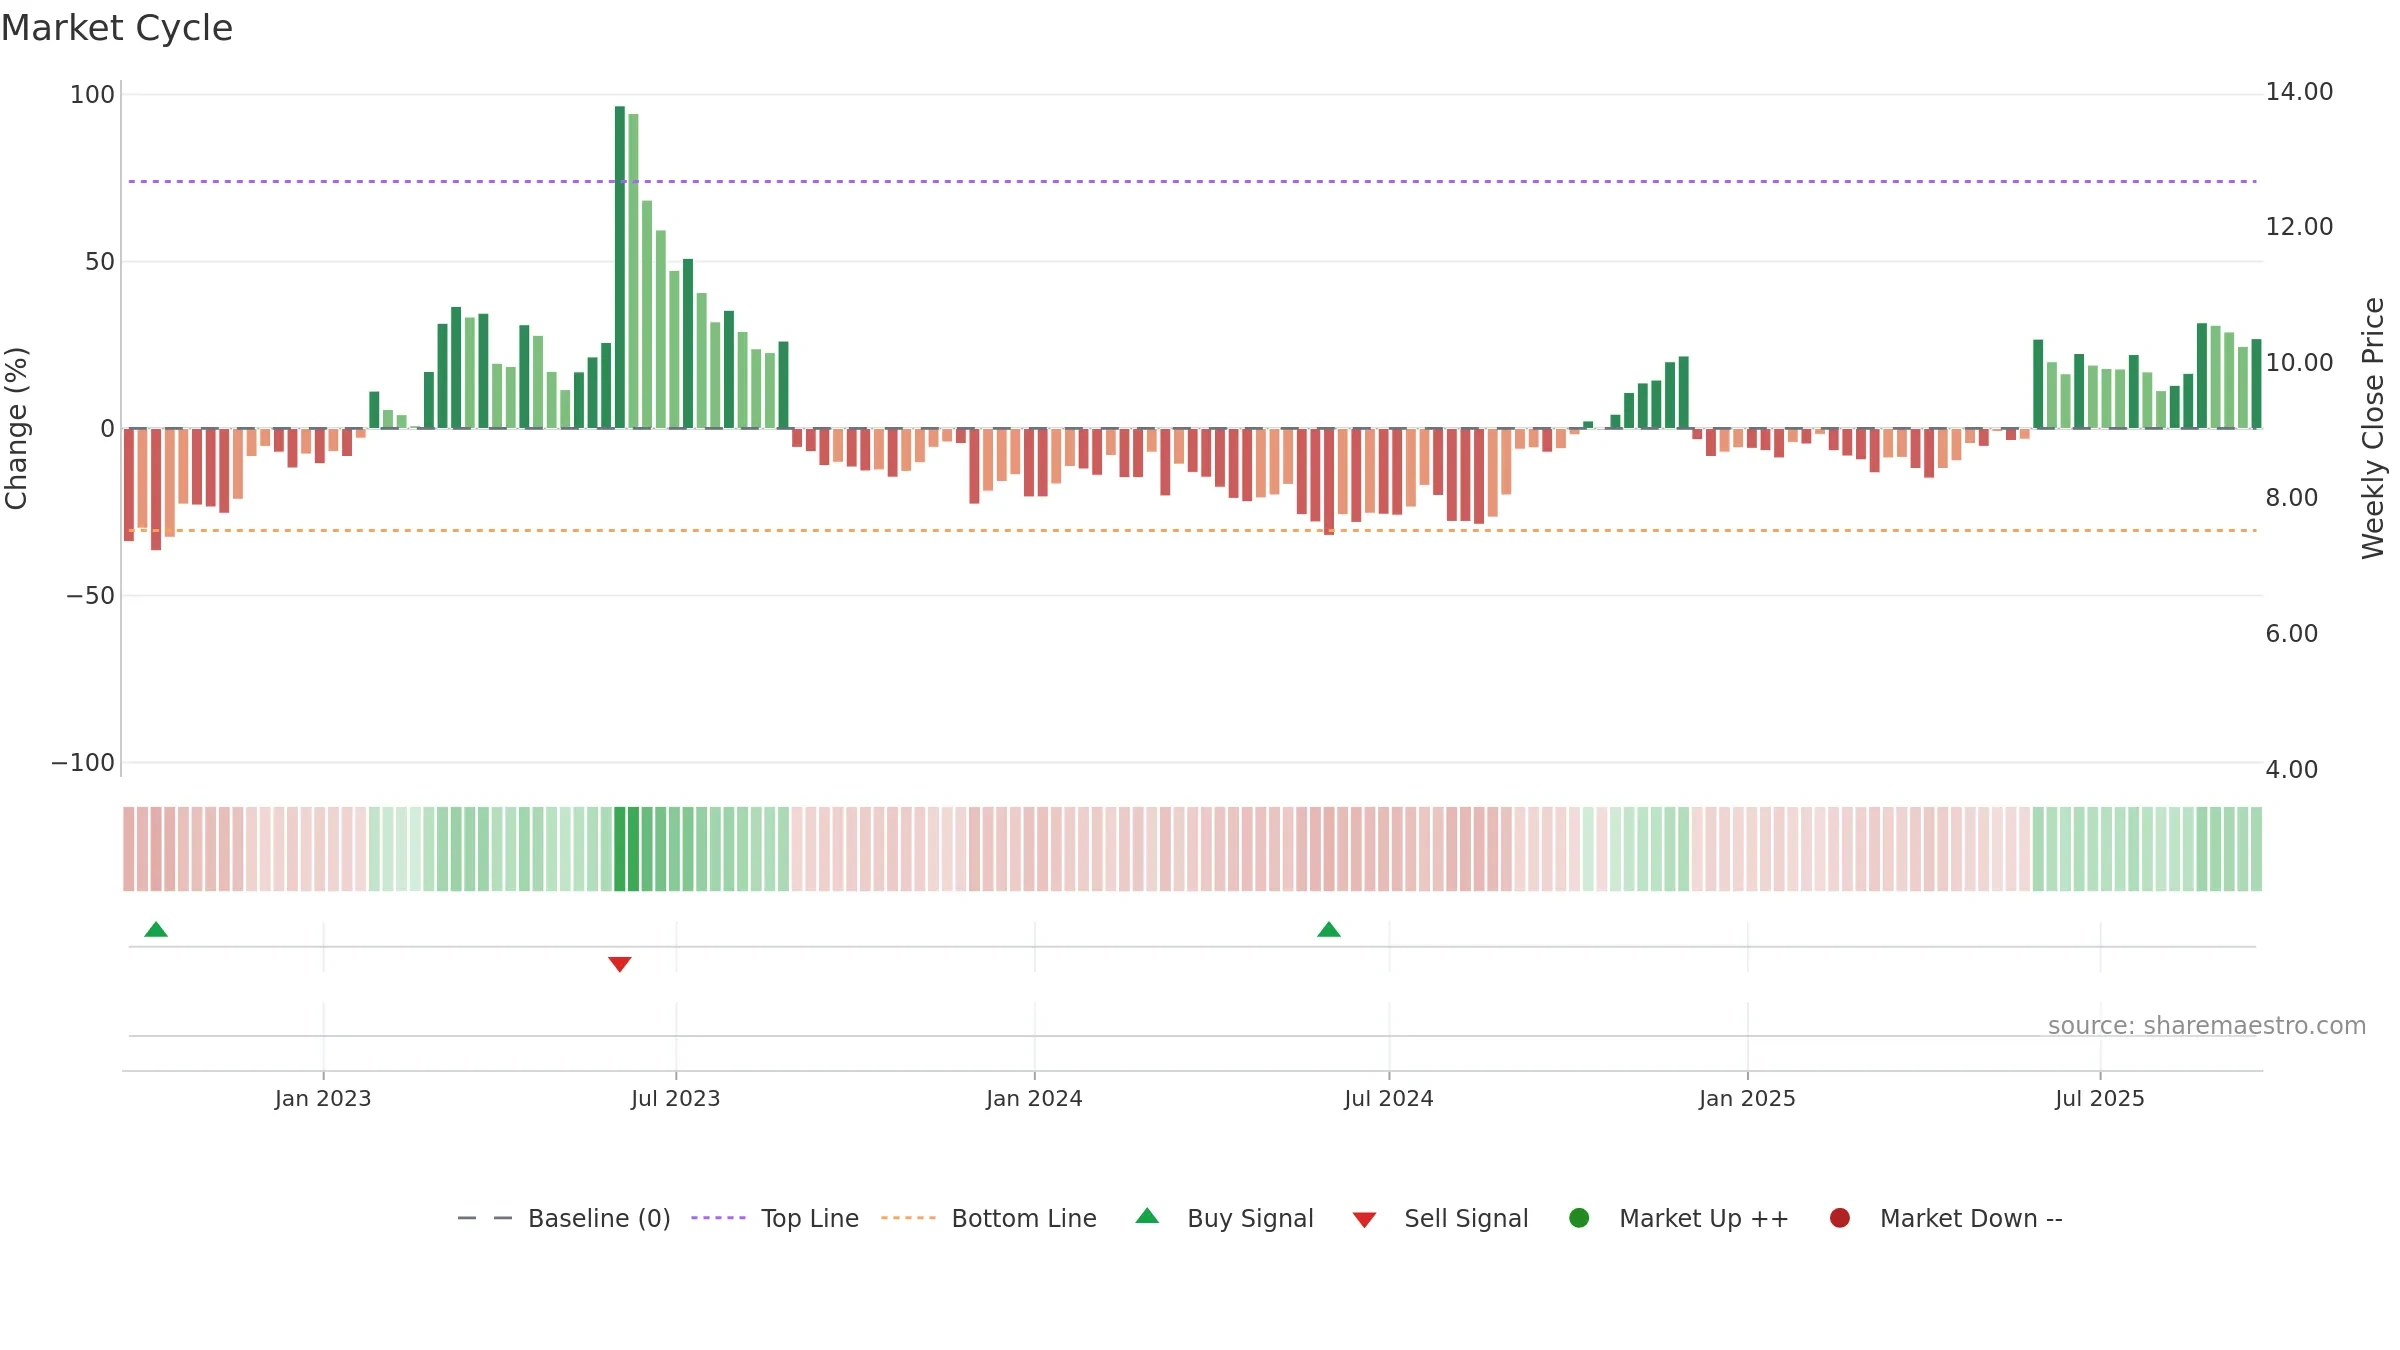Toggle the Top Line legend entry

(775, 1218)
